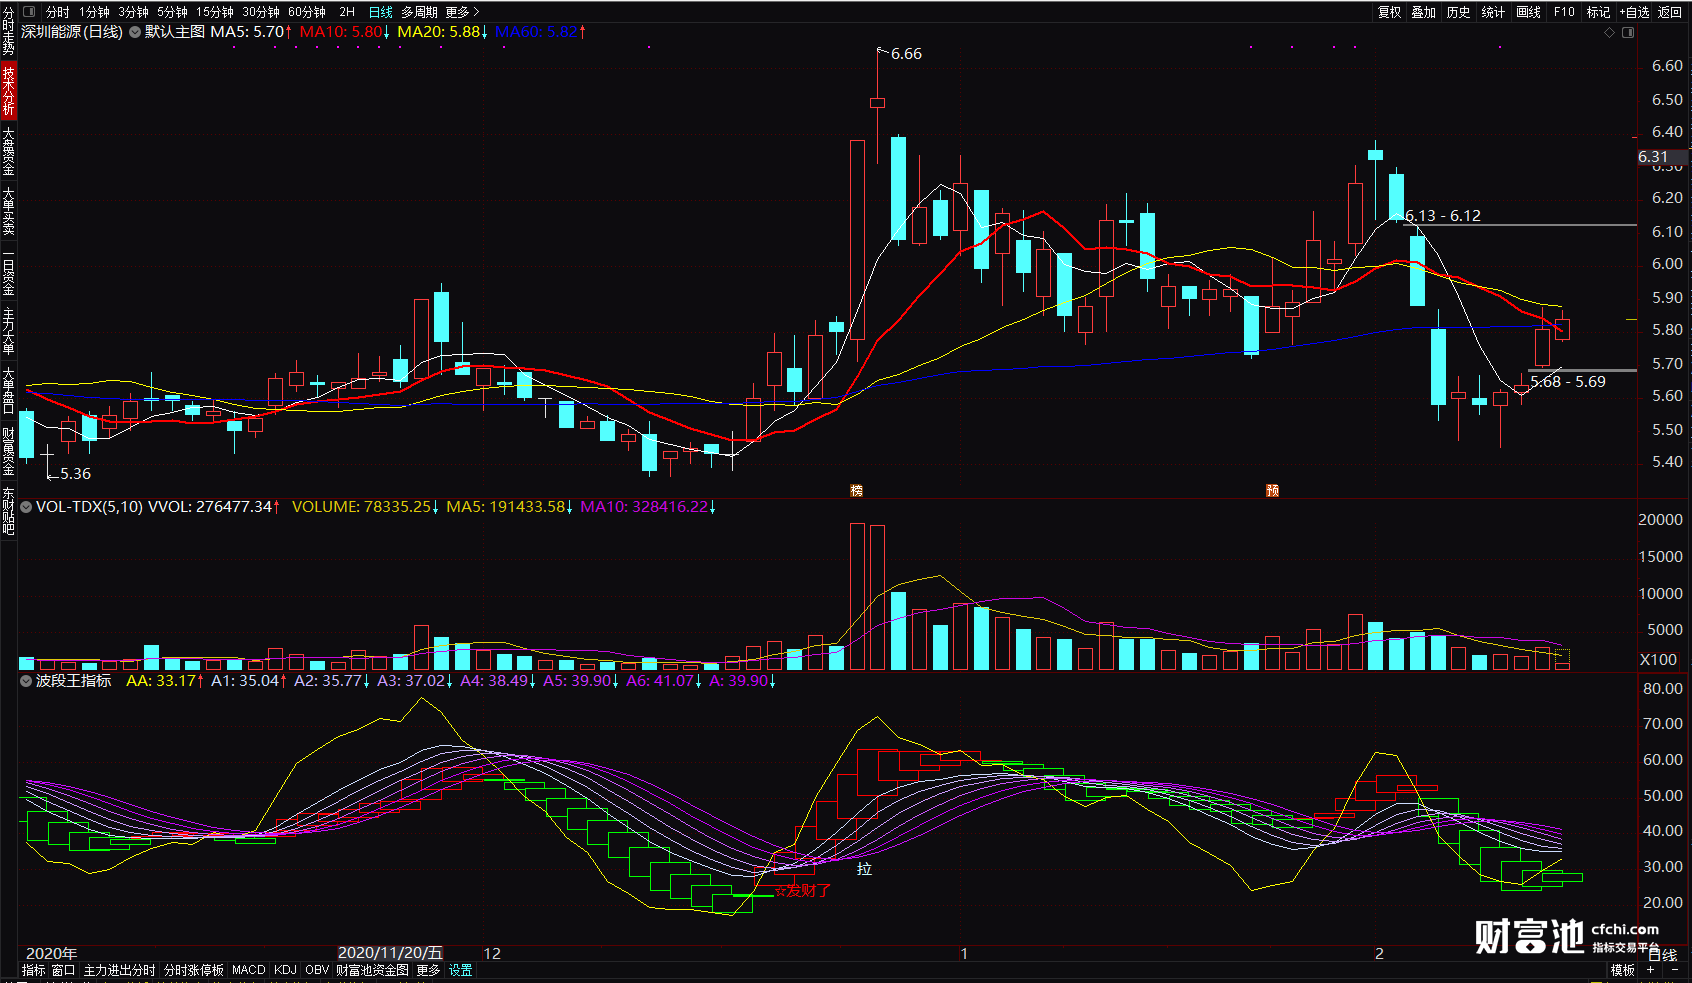
Task: Click the 默认主图 label
Action: click(175, 32)
